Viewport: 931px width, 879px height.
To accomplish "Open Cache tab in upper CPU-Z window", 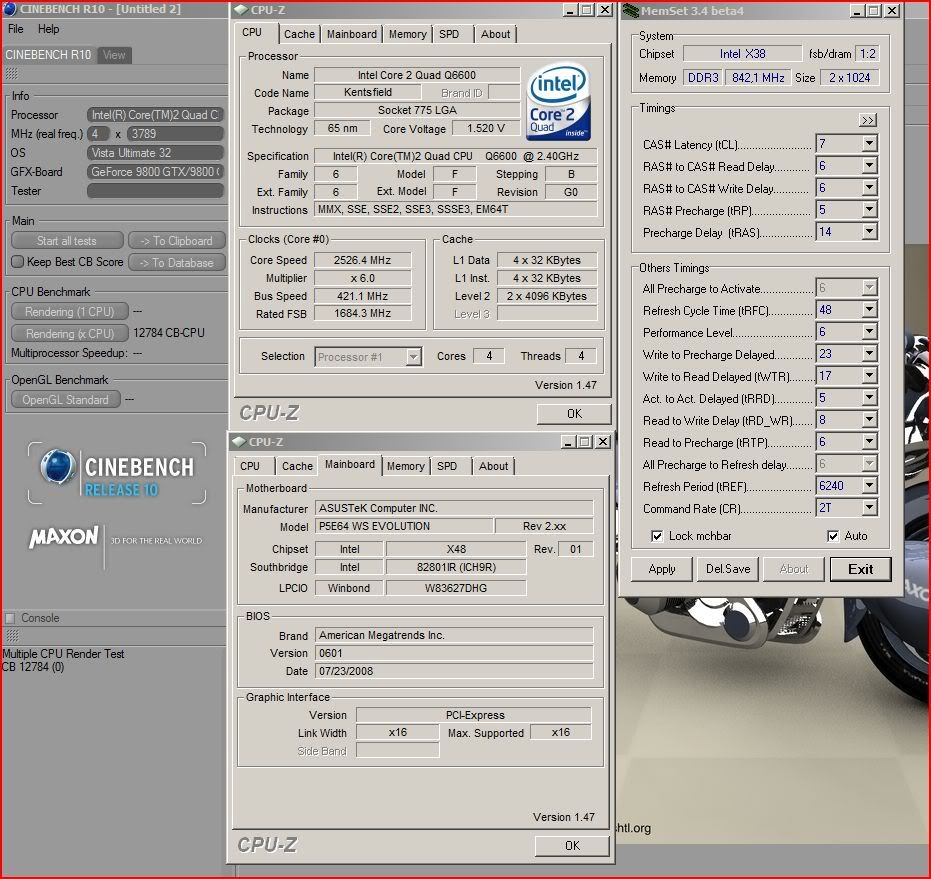I will coord(299,34).
